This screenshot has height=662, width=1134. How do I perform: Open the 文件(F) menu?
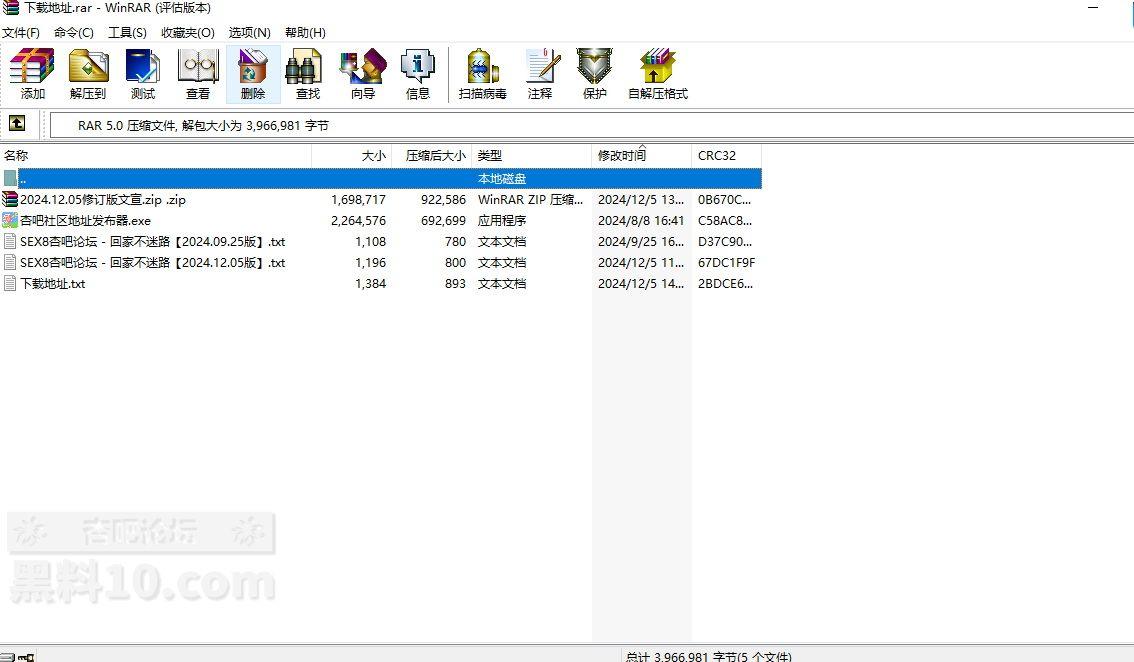point(21,33)
